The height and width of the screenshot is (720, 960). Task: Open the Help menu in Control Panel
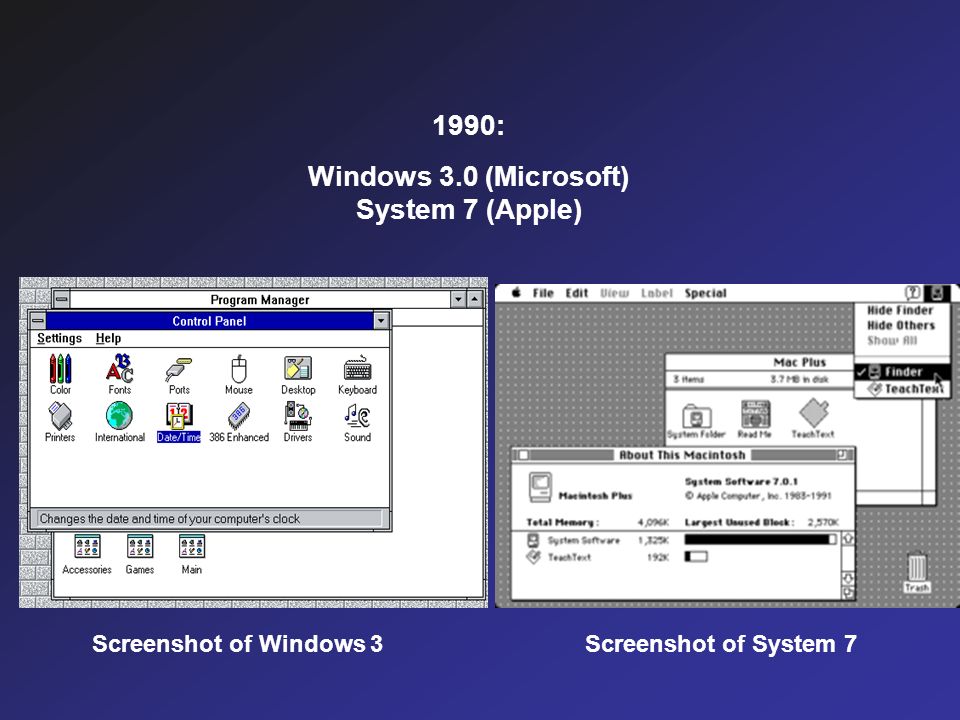(x=108, y=338)
